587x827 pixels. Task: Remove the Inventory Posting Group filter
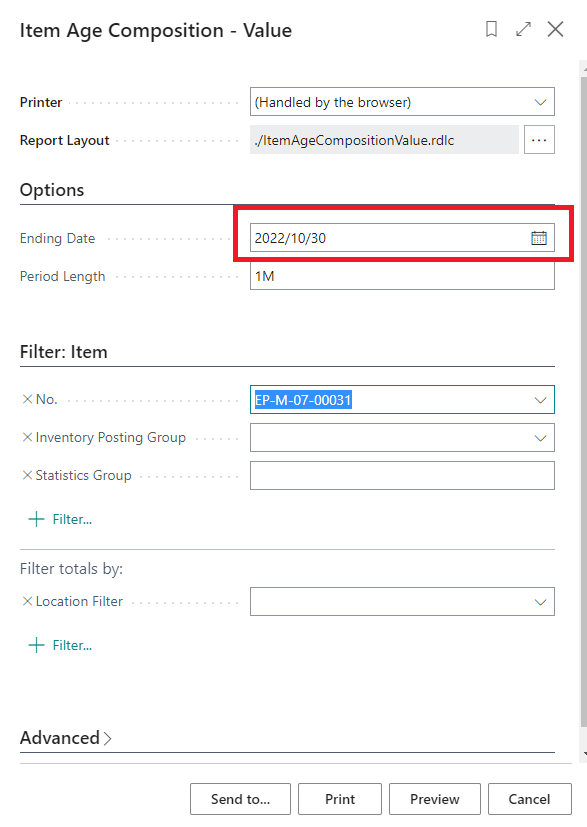(26, 437)
